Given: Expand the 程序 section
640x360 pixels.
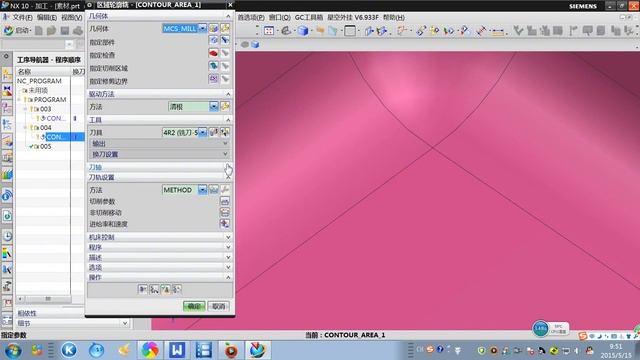Looking at the screenshot, I should pyautogui.click(x=160, y=247).
